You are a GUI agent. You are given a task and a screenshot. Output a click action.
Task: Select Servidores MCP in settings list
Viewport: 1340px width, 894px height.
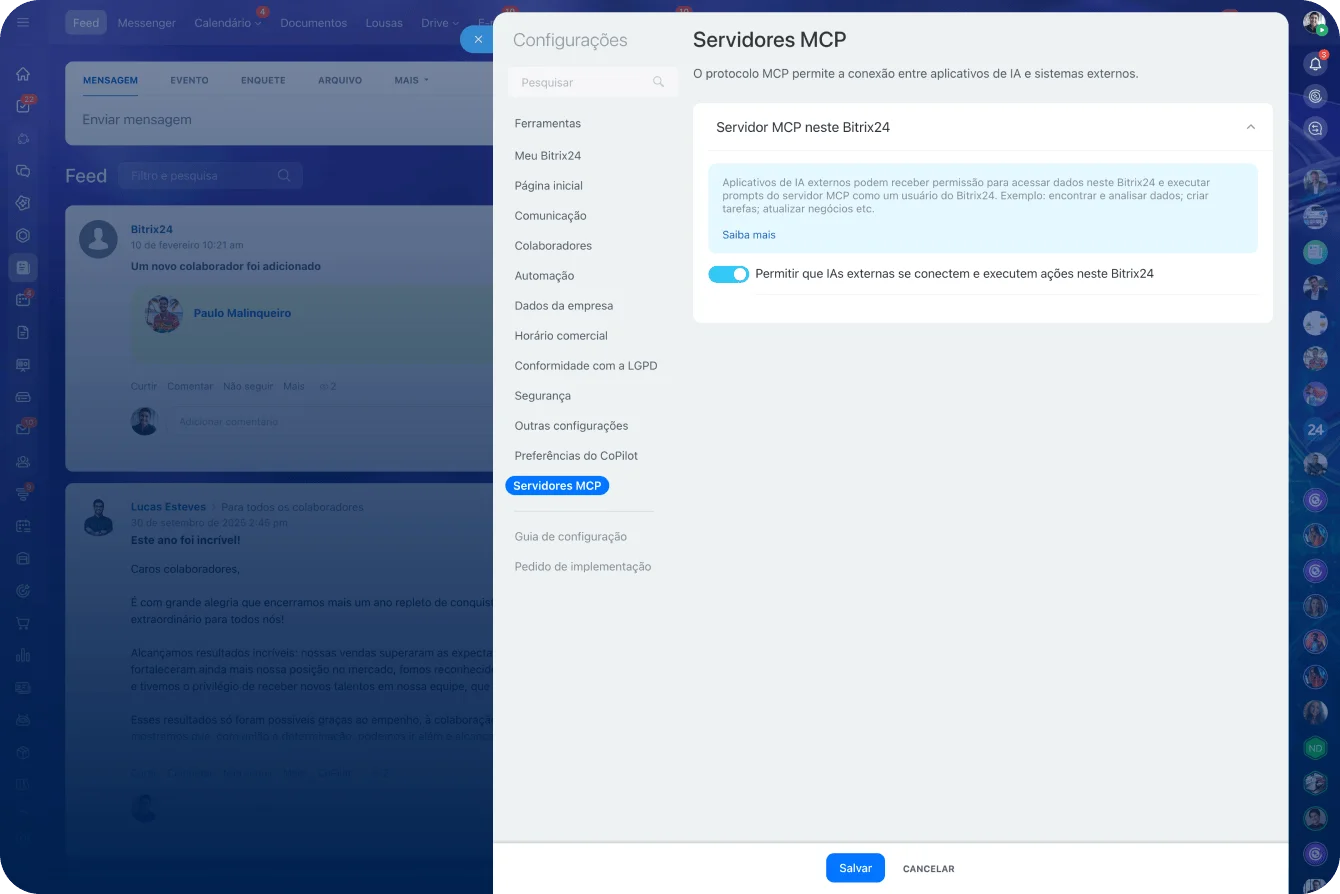coord(557,486)
